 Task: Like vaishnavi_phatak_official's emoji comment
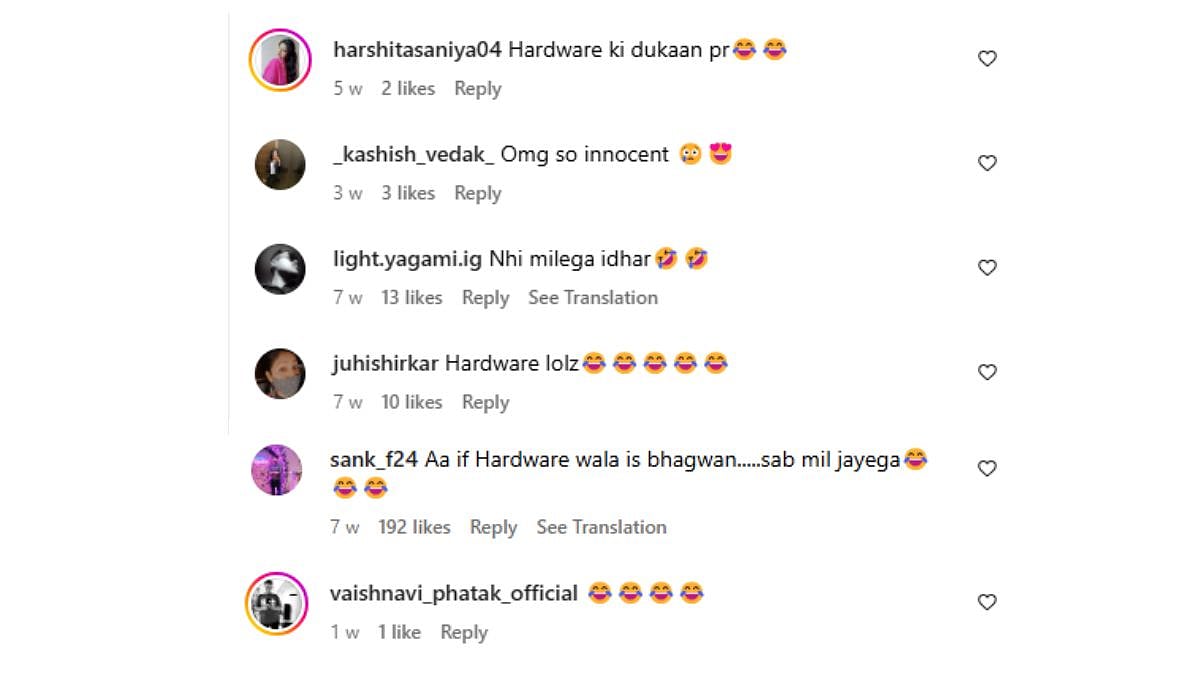[987, 602]
